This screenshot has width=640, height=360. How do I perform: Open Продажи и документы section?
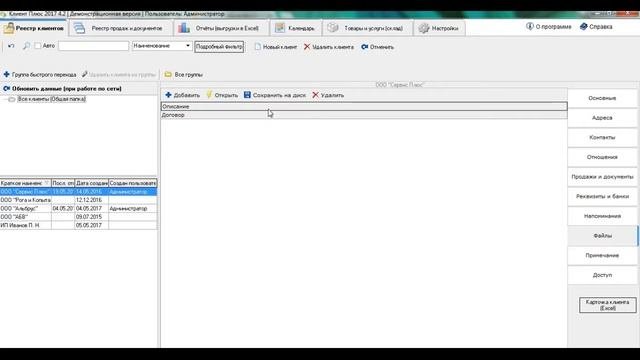(602, 177)
